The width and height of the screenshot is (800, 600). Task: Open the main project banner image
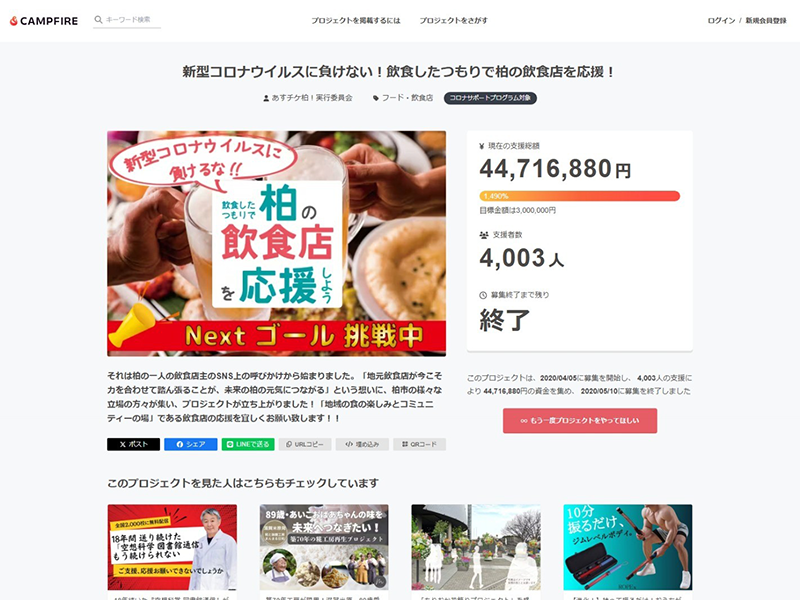[x=277, y=243]
